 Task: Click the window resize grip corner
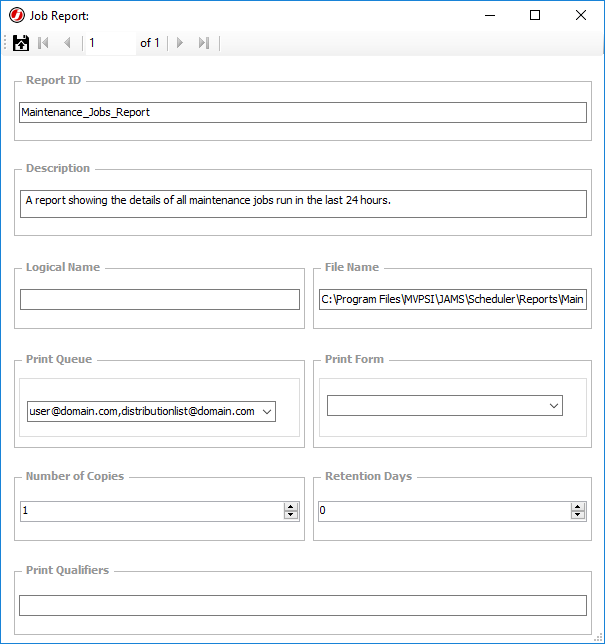[x=598, y=638]
